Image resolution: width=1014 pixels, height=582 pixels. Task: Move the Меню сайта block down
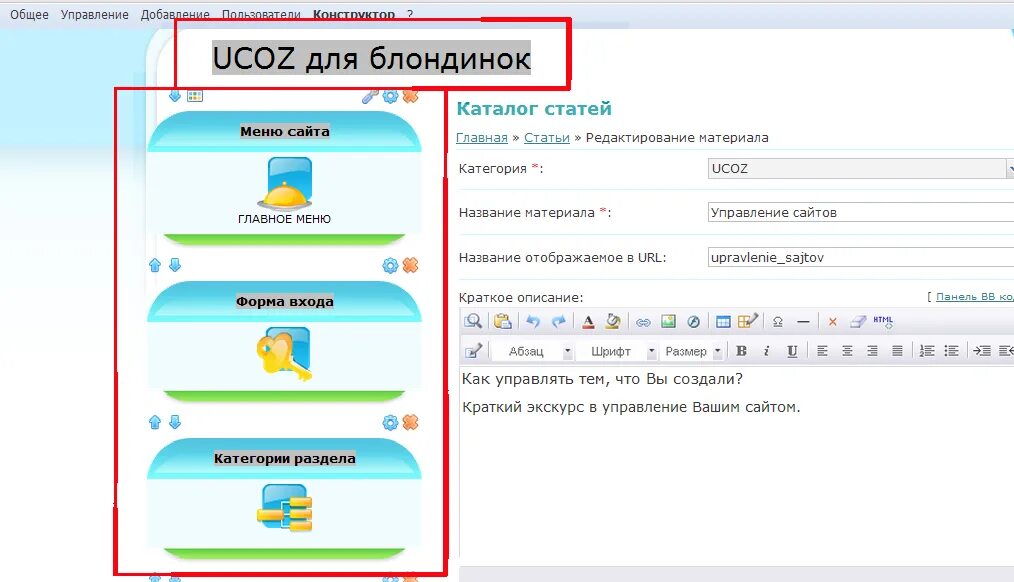(175, 96)
